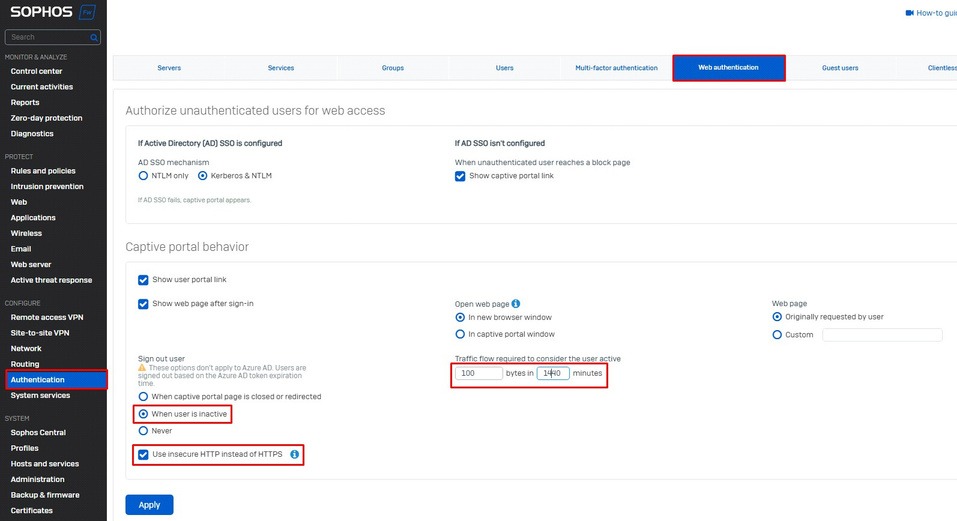Click the Custom web page URL field
The width and height of the screenshot is (957, 521).
point(882,335)
